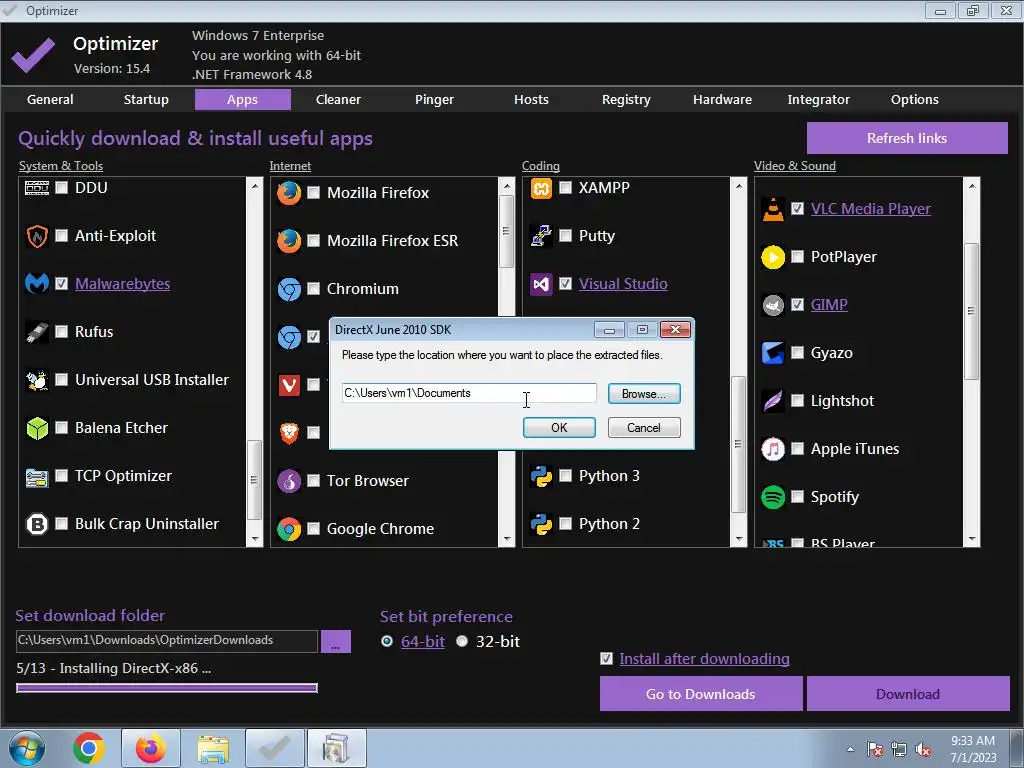The image size is (1024, 768).
Task: Click down arrow of Video & Sound scrollbar
Action: [972, 539]
